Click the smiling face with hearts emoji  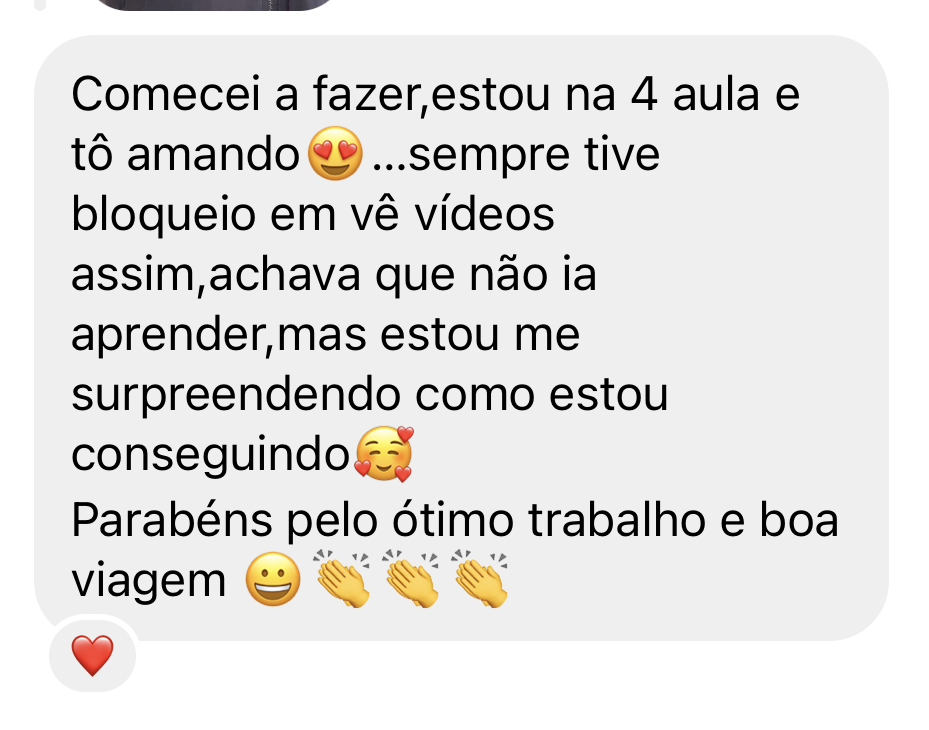(x=383, y=453)
